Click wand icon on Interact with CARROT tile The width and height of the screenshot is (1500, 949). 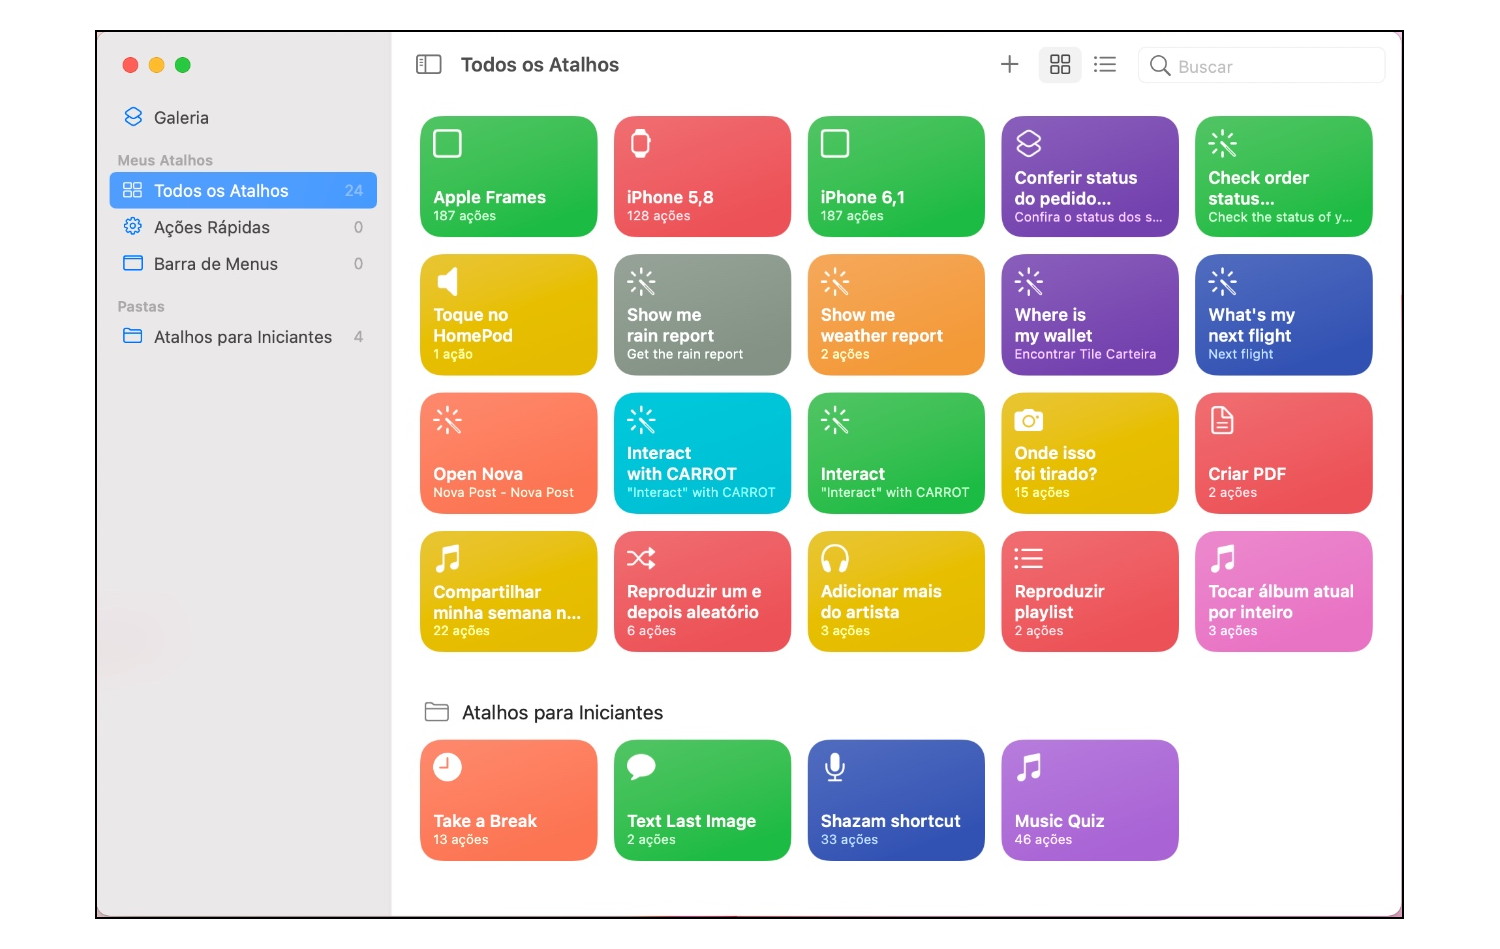641,420
